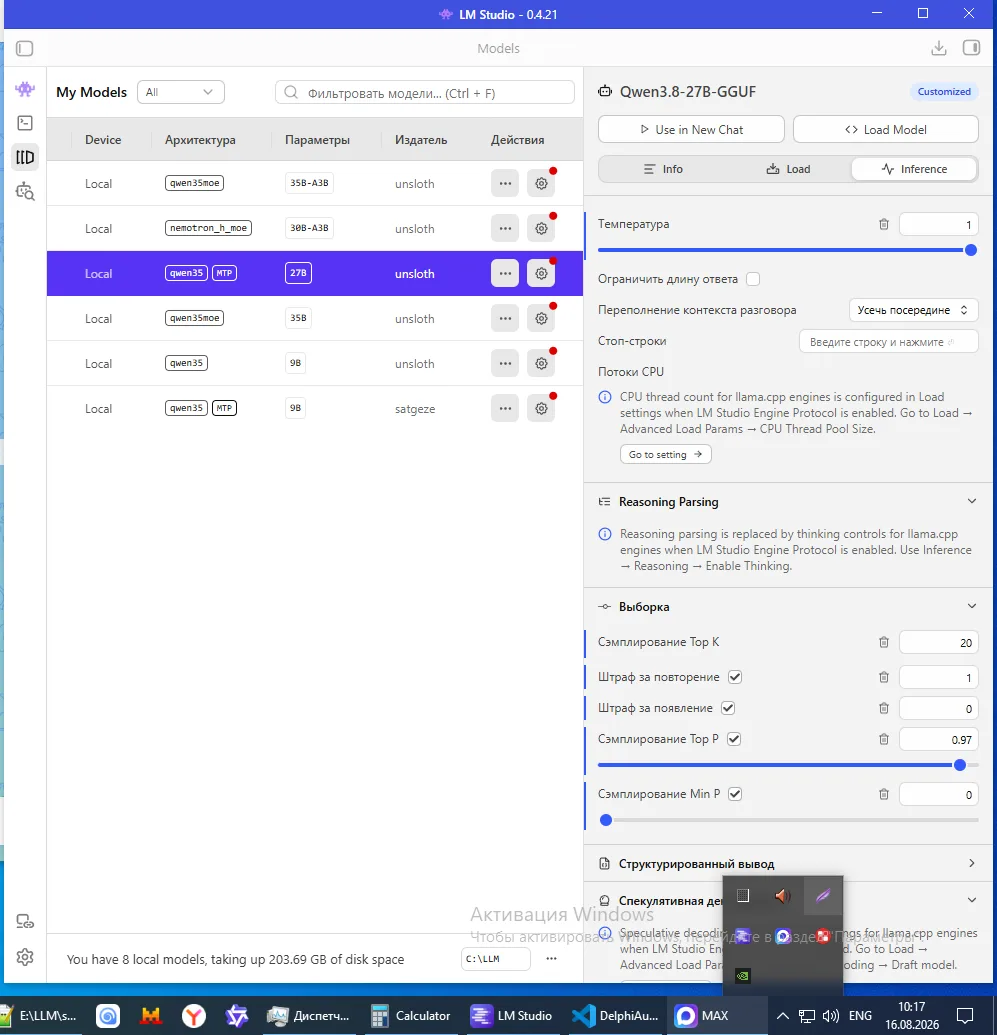Screen dimensions: 997x1035
Task: Adjust the Min P slider handle
Action: click(x=605, y=820)
